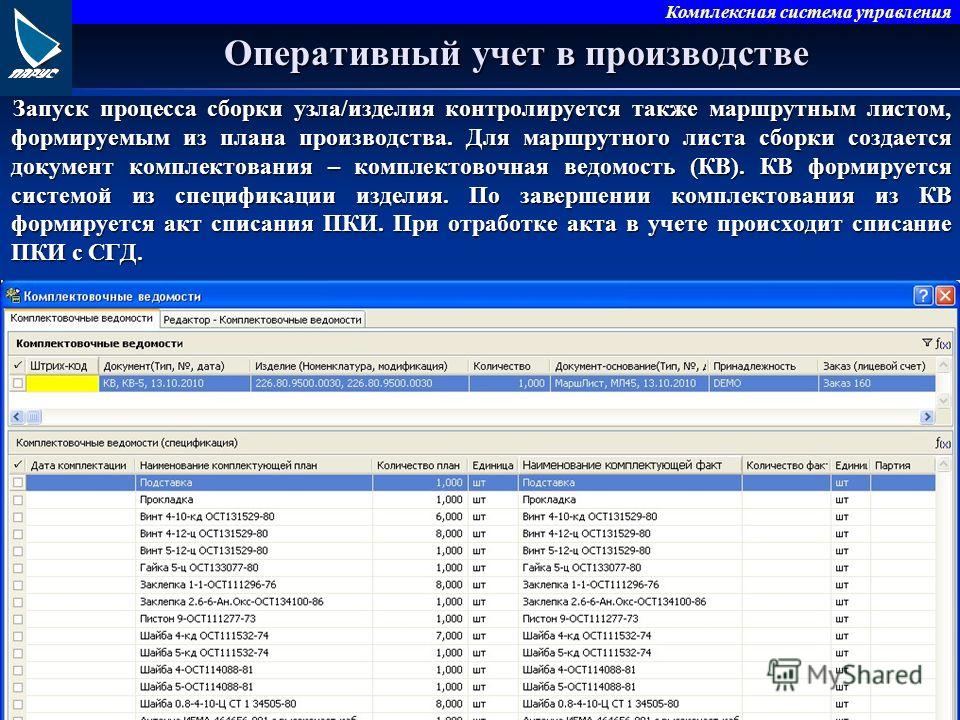Click the Наименование комплектующей факт column header
960x720 pixels.
click(630, 465)
